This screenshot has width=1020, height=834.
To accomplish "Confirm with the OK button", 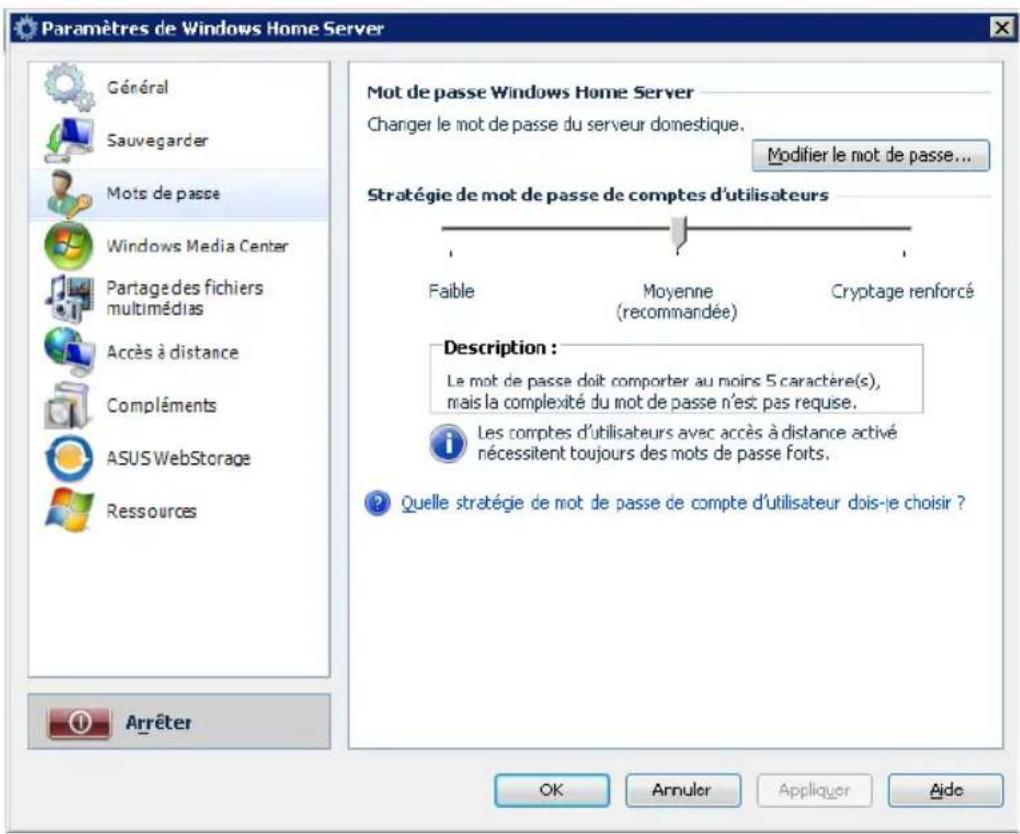I will tap(552, 790).
